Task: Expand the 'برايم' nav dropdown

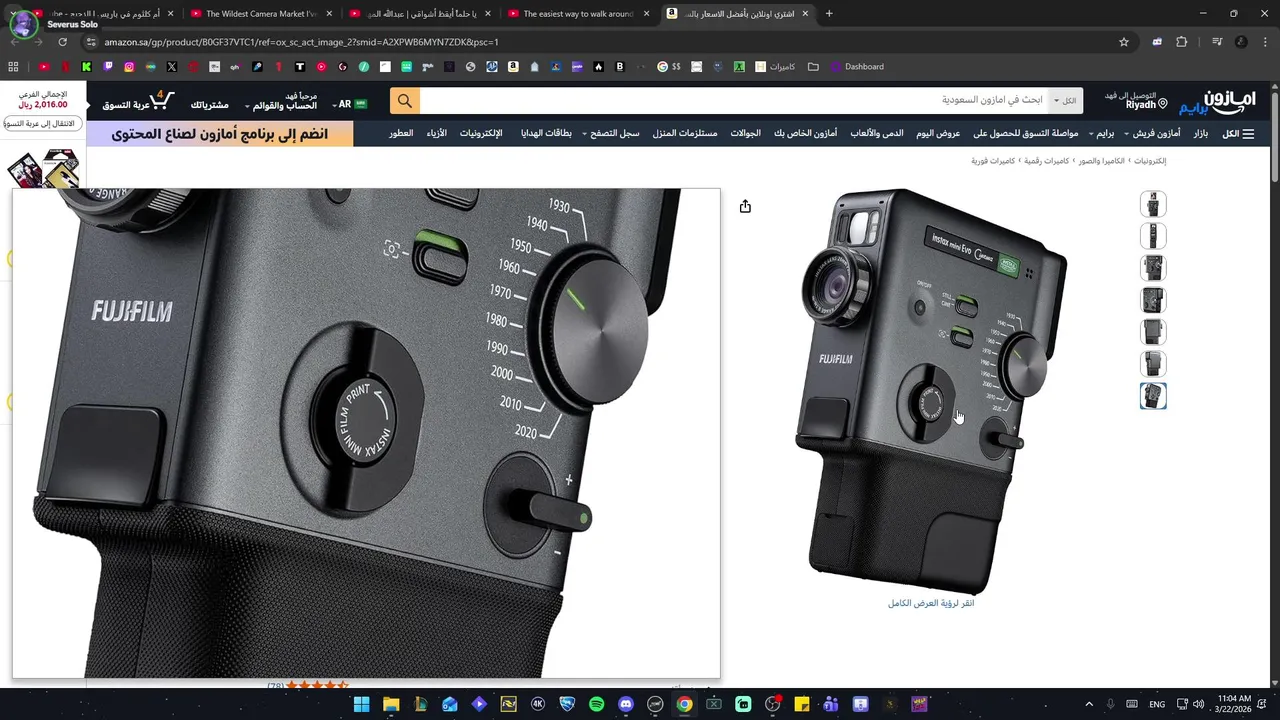Action: click(1103, 133)
